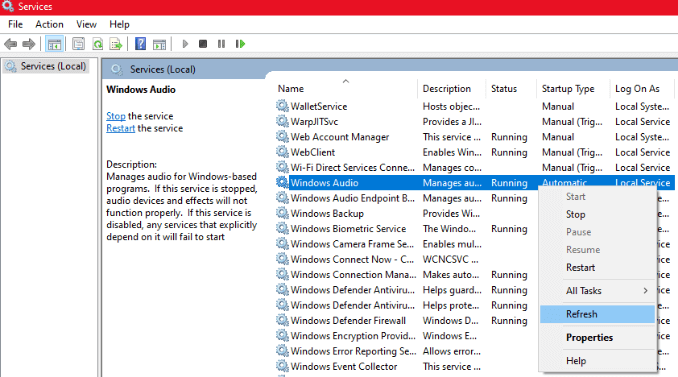Open the File menu

(16, 24)
